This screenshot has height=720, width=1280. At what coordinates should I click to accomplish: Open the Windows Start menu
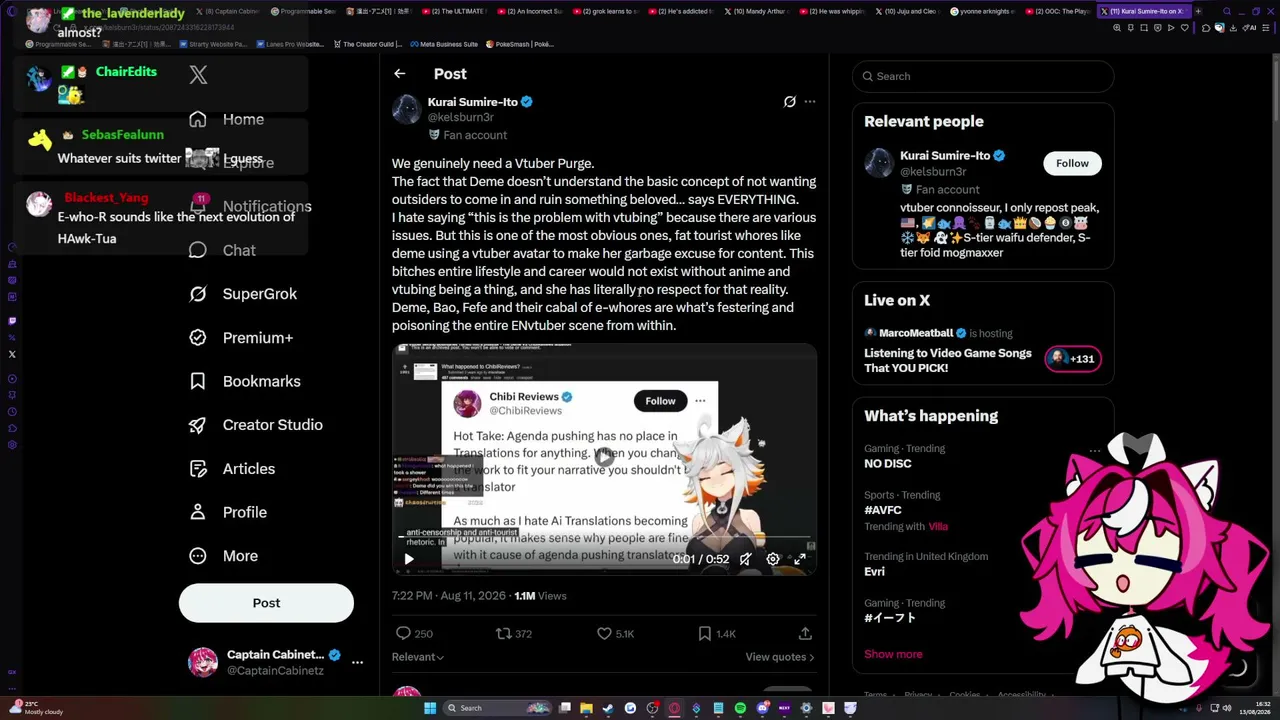pos(430,708)
